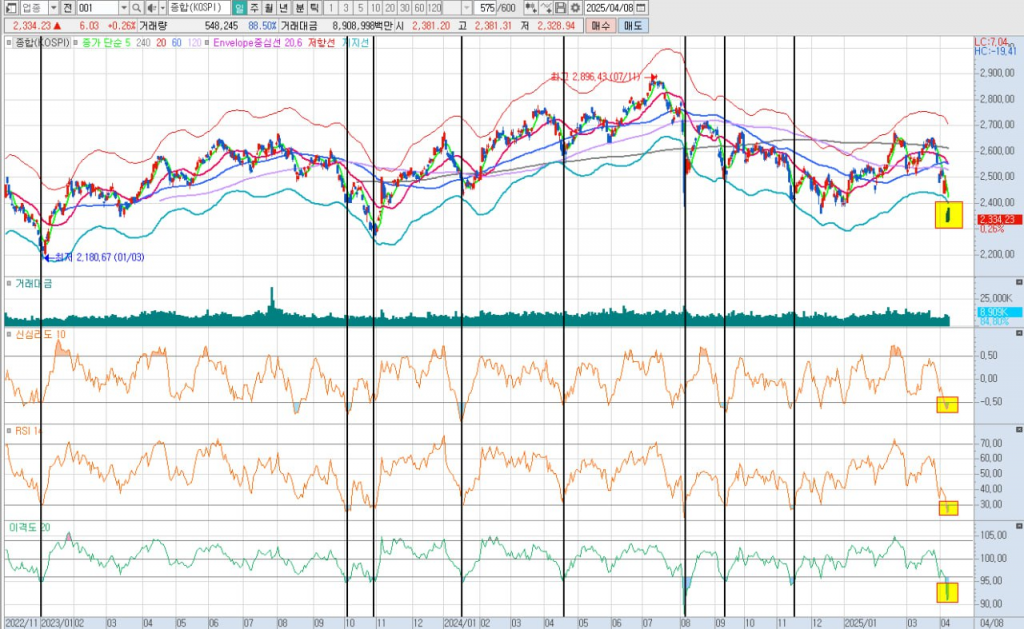Select the yearly (년) period tab
Image resolution: width=1024 pixels, height=629 pixels.
pos(284,7)
